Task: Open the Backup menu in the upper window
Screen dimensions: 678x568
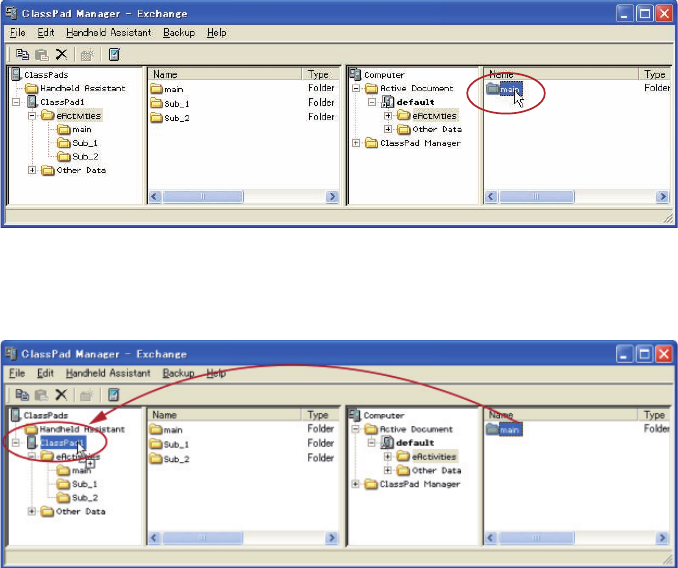Action: click(179, 33)
